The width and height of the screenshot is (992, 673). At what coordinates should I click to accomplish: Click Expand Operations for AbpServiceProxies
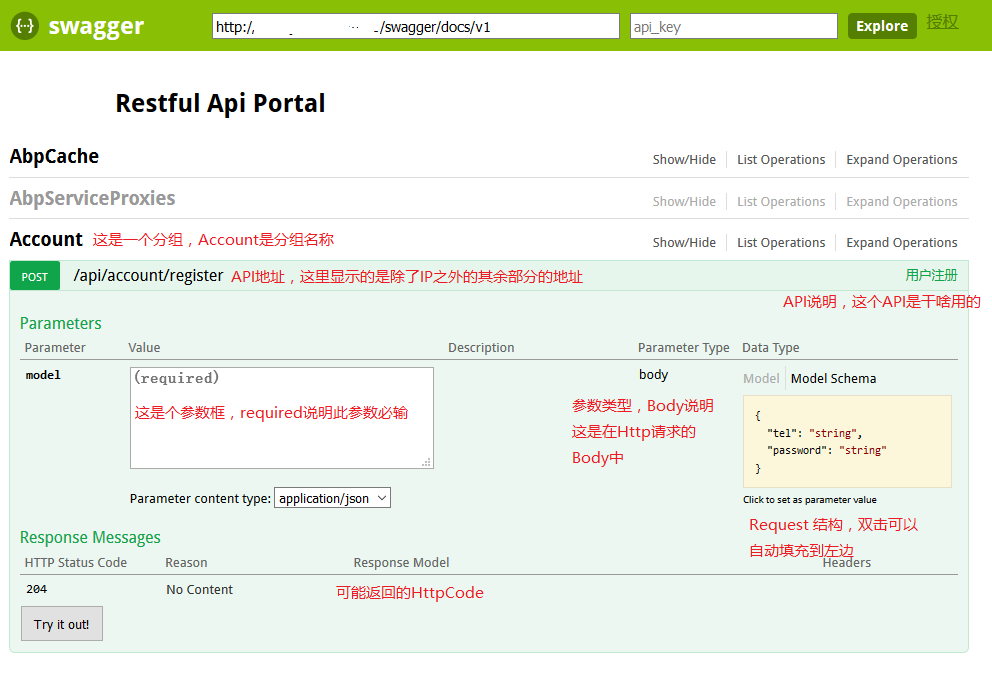(x=902, y=201)
